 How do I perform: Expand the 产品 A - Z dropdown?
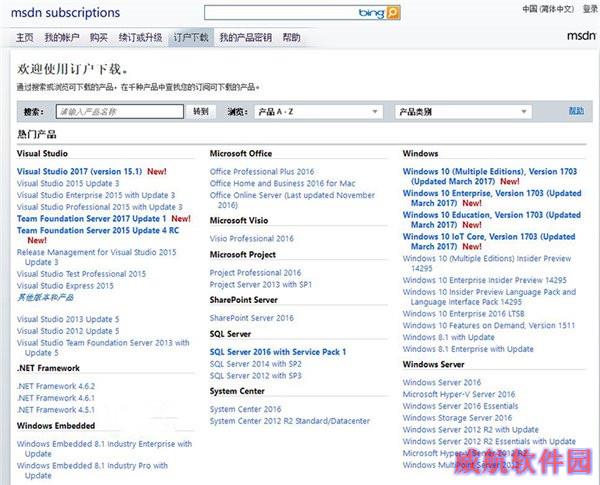[x=318, y=112]
